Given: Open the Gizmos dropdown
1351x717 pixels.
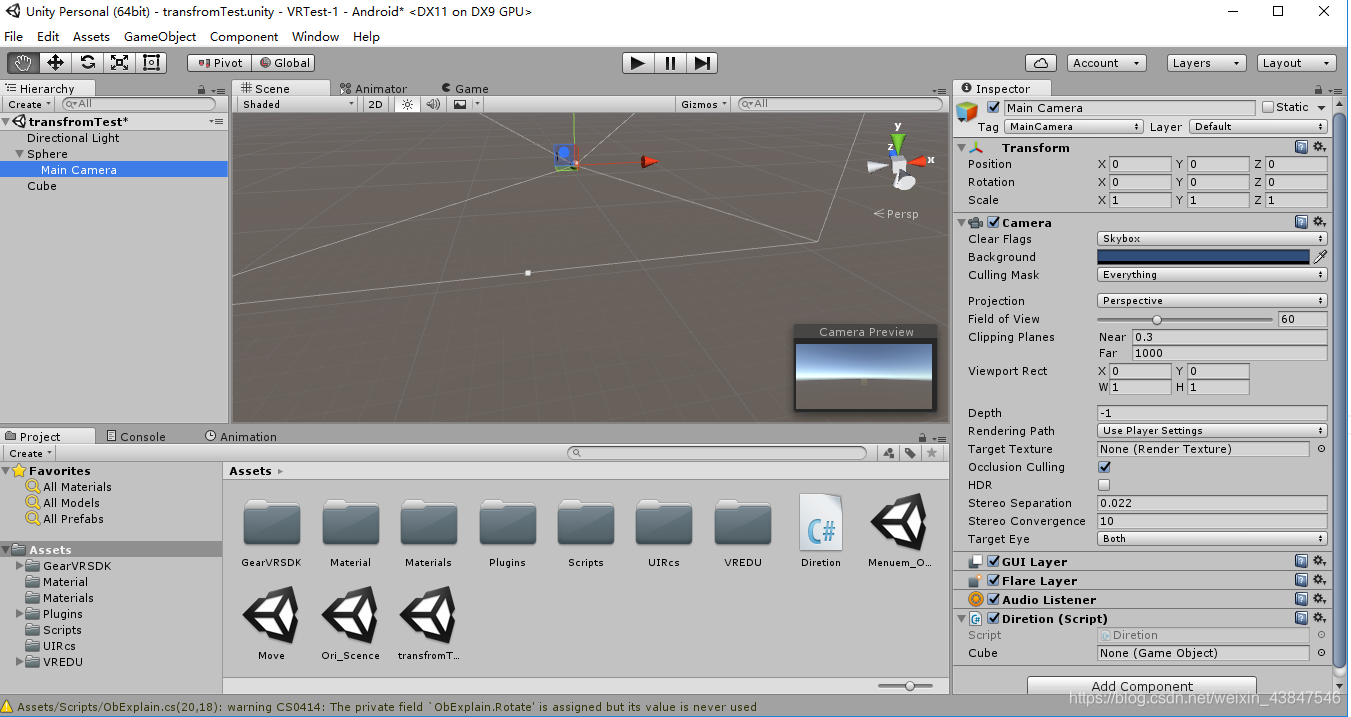Looking at the screenshot, I should click(704, 104).
